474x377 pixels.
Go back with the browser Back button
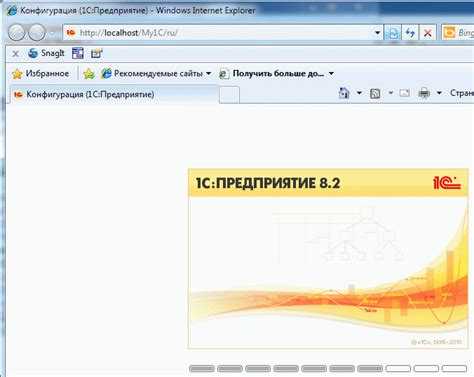16,33
